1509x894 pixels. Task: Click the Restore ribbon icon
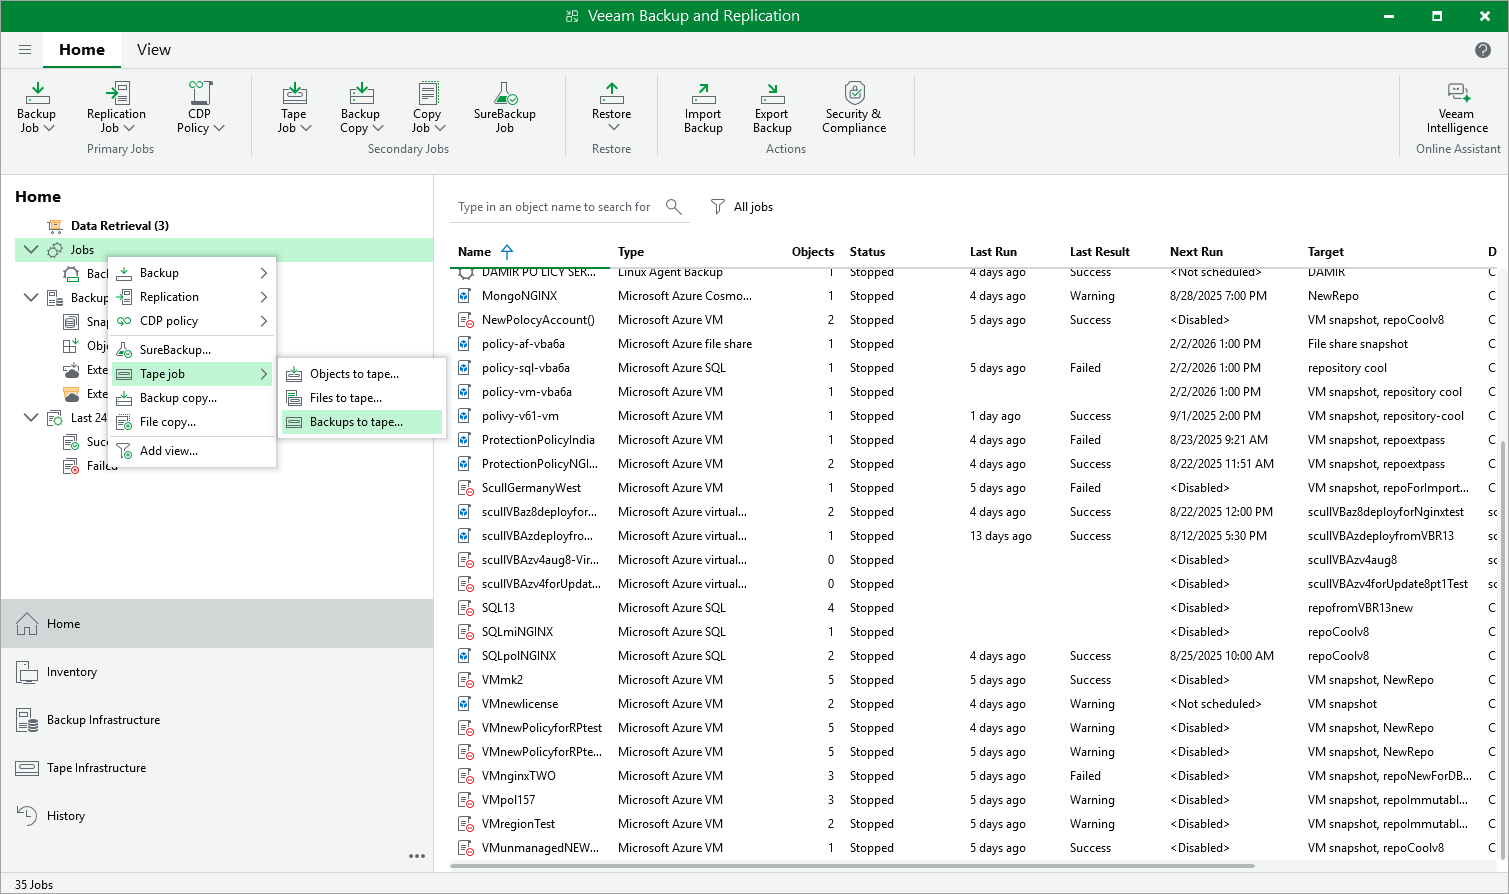(x=612, y=93)
